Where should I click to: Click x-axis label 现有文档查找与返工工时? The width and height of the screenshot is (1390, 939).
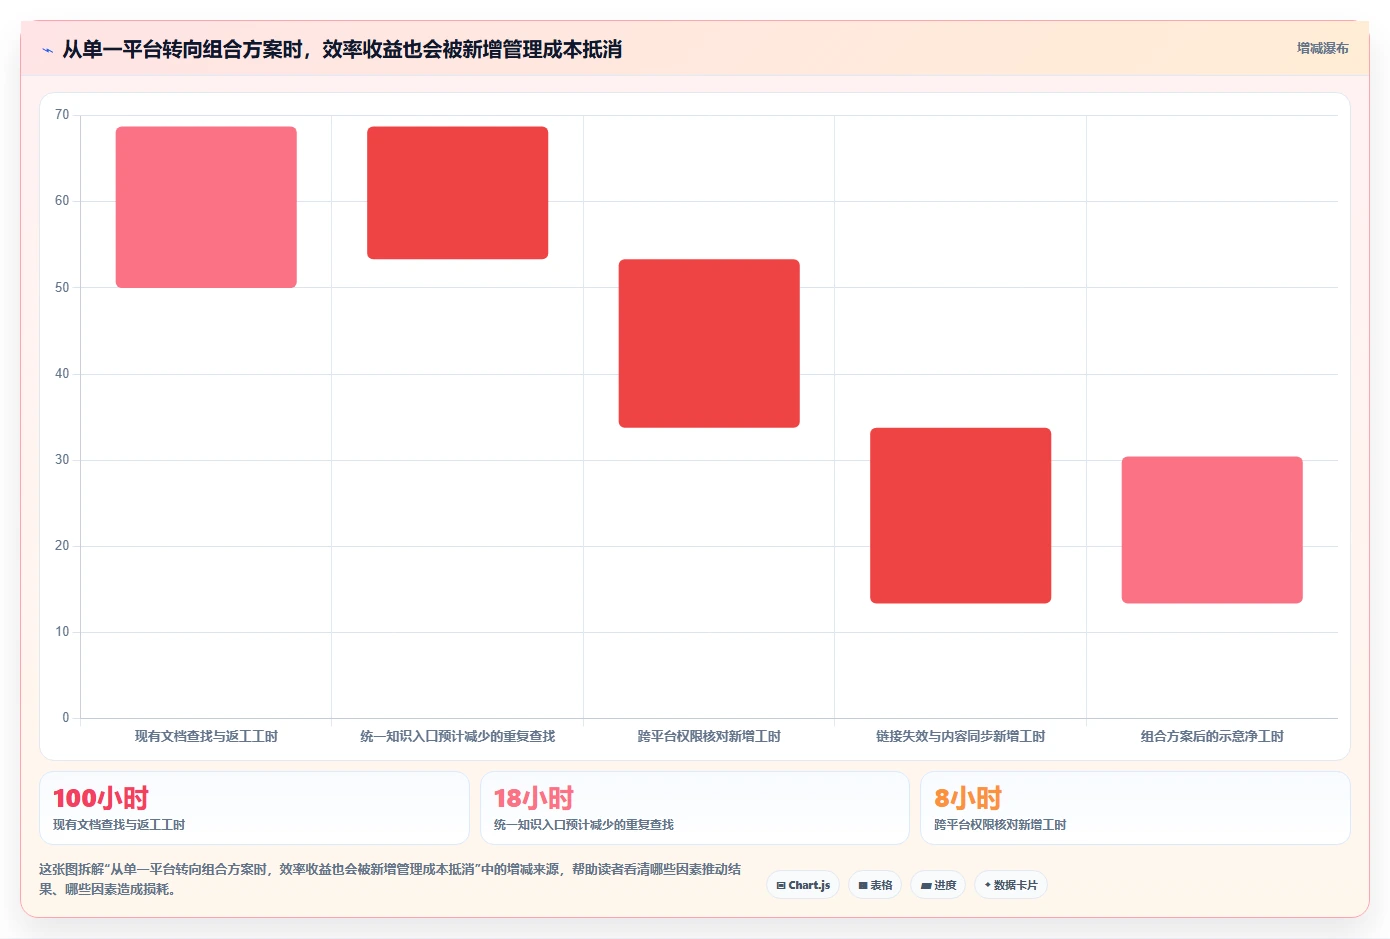pos(206,736)
